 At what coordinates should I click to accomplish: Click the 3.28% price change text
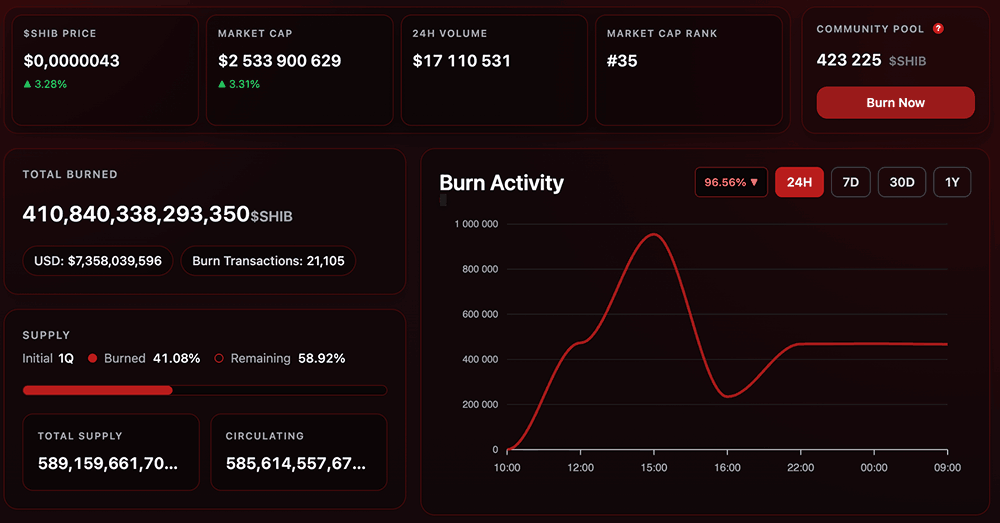pyautogui.click(x=50, y=84)
